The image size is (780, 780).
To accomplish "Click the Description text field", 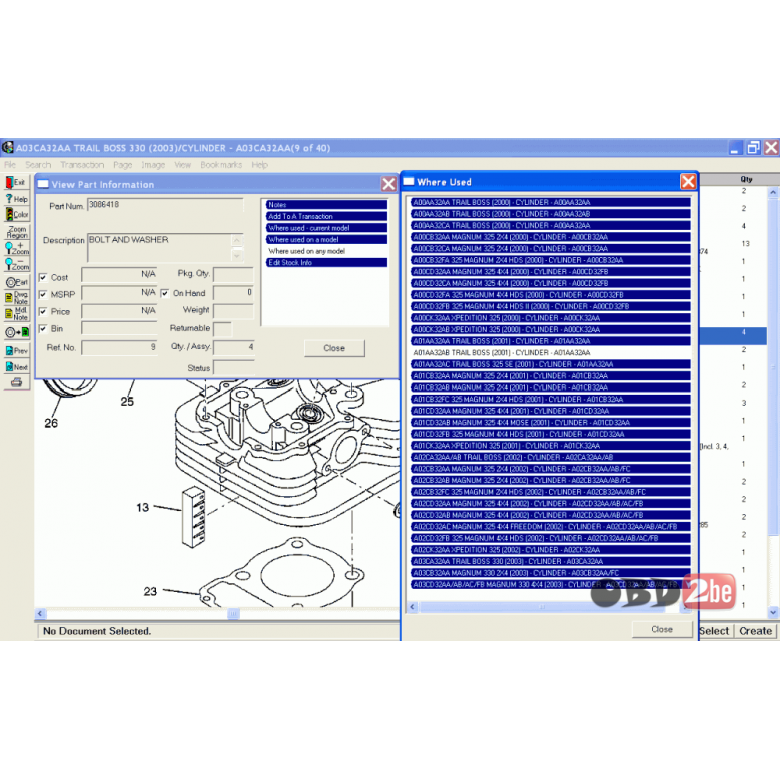I will point(160,247).
